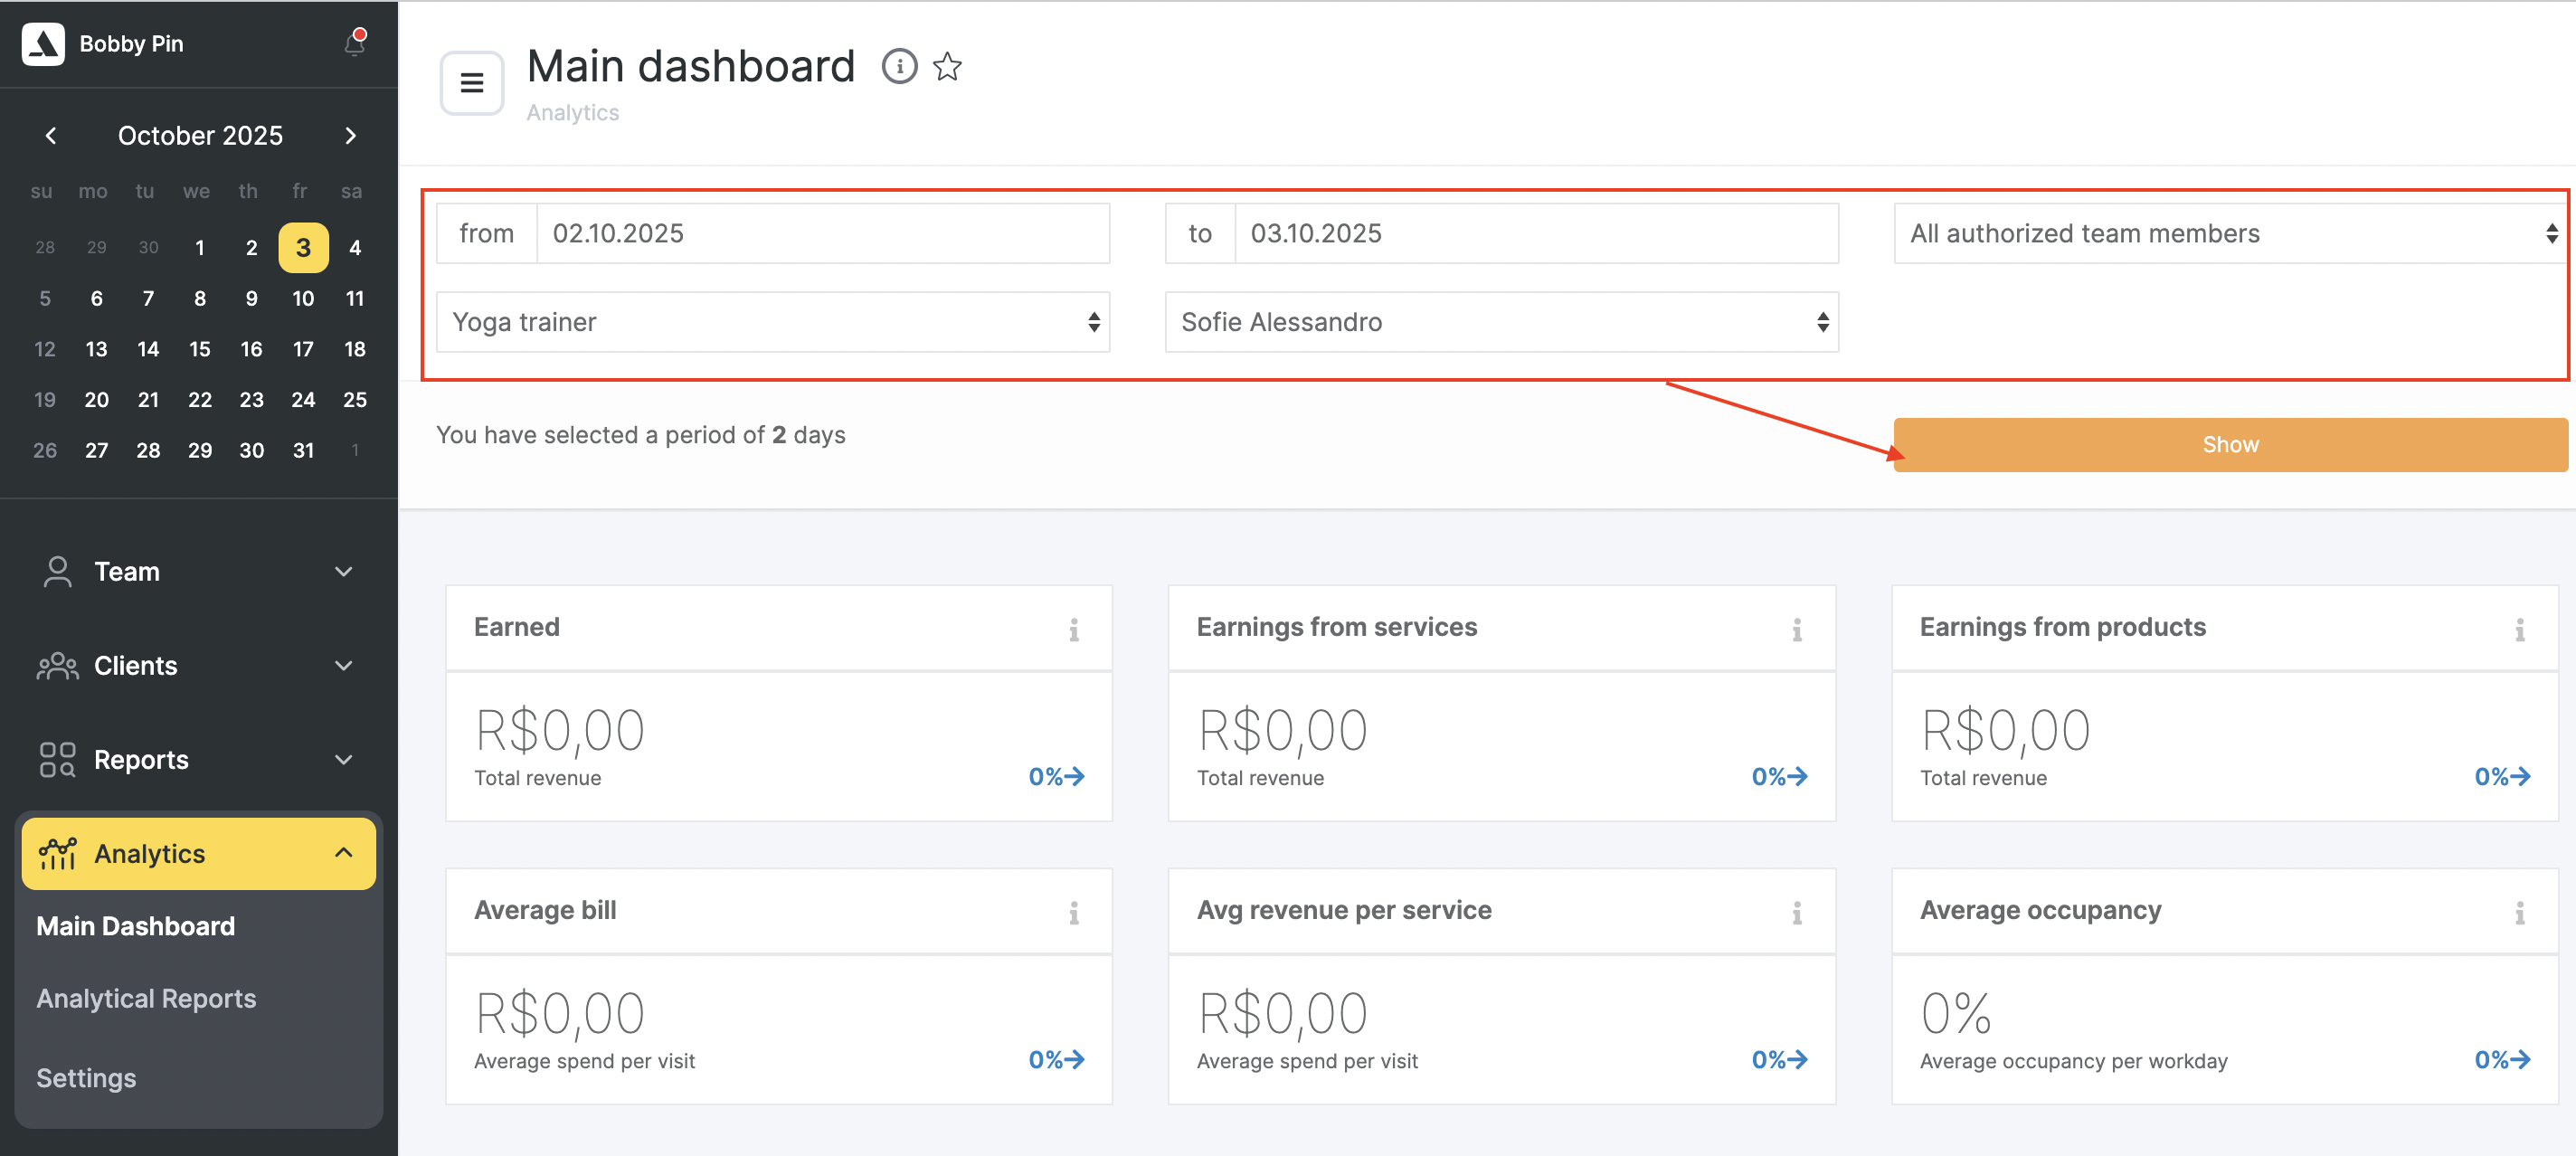Mark dashboard as favorite with star
This screenshot has height=1156, width=2576.
[947, 67]
